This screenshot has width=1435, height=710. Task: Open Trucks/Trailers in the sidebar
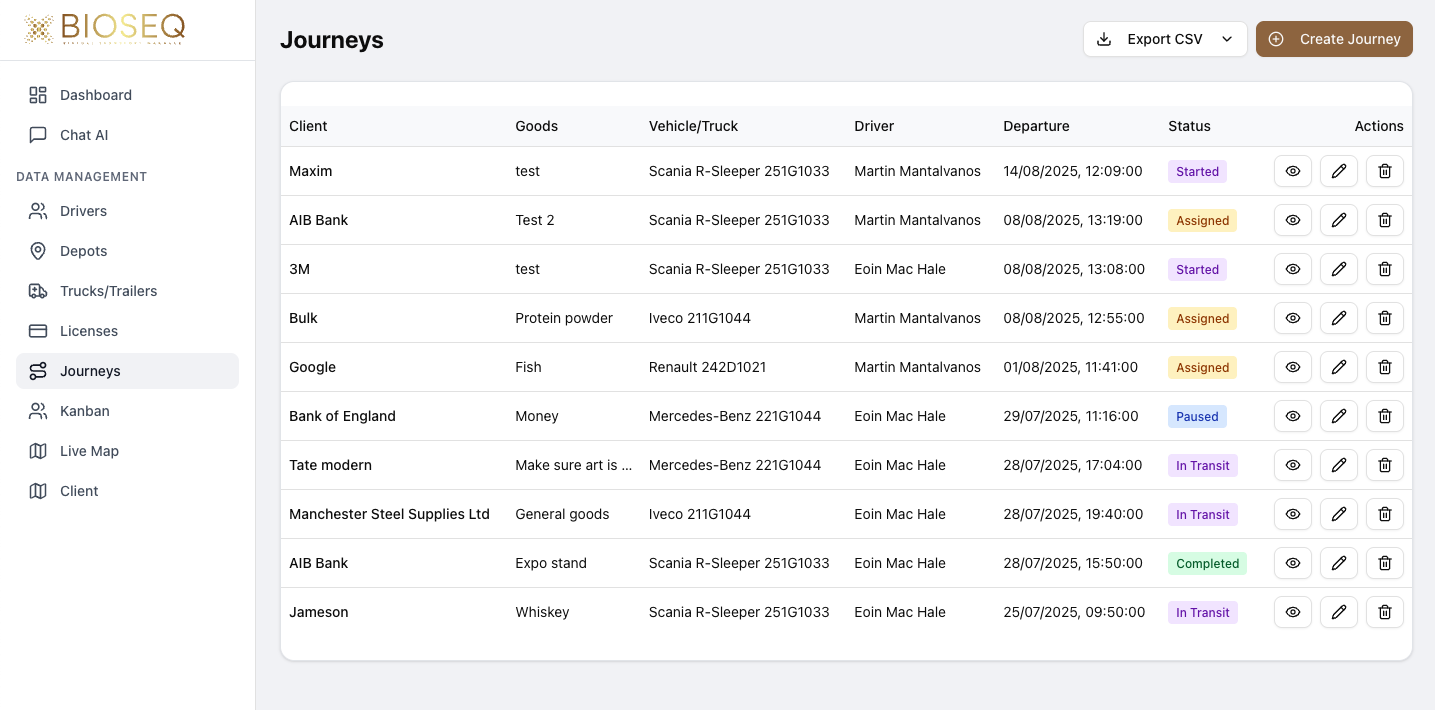(108, 291)
